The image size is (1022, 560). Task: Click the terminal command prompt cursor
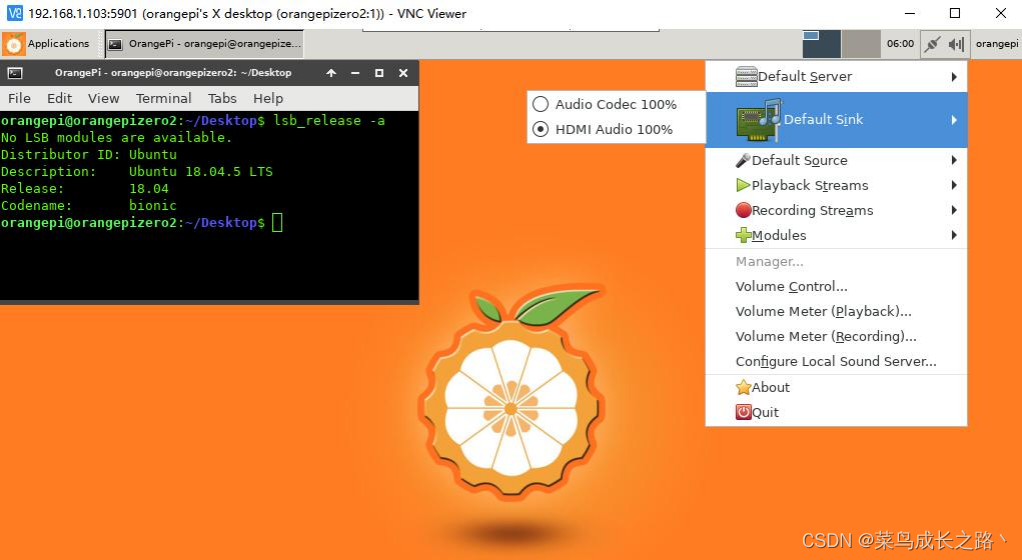(277, 222)
